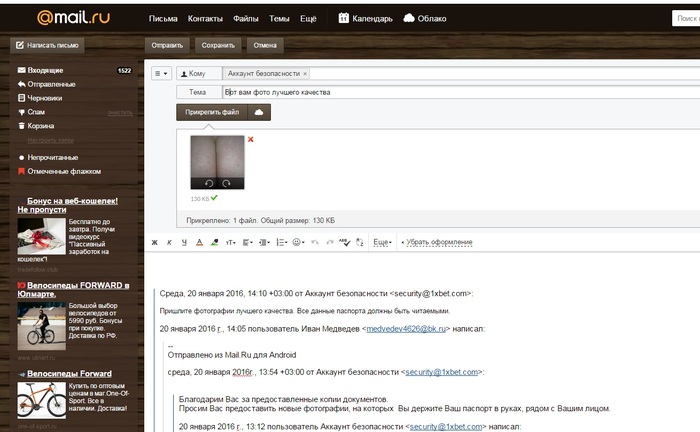Open the text highlight color picker
The height and width of the screenshot is (432, 700).
(x=214, y=242)
